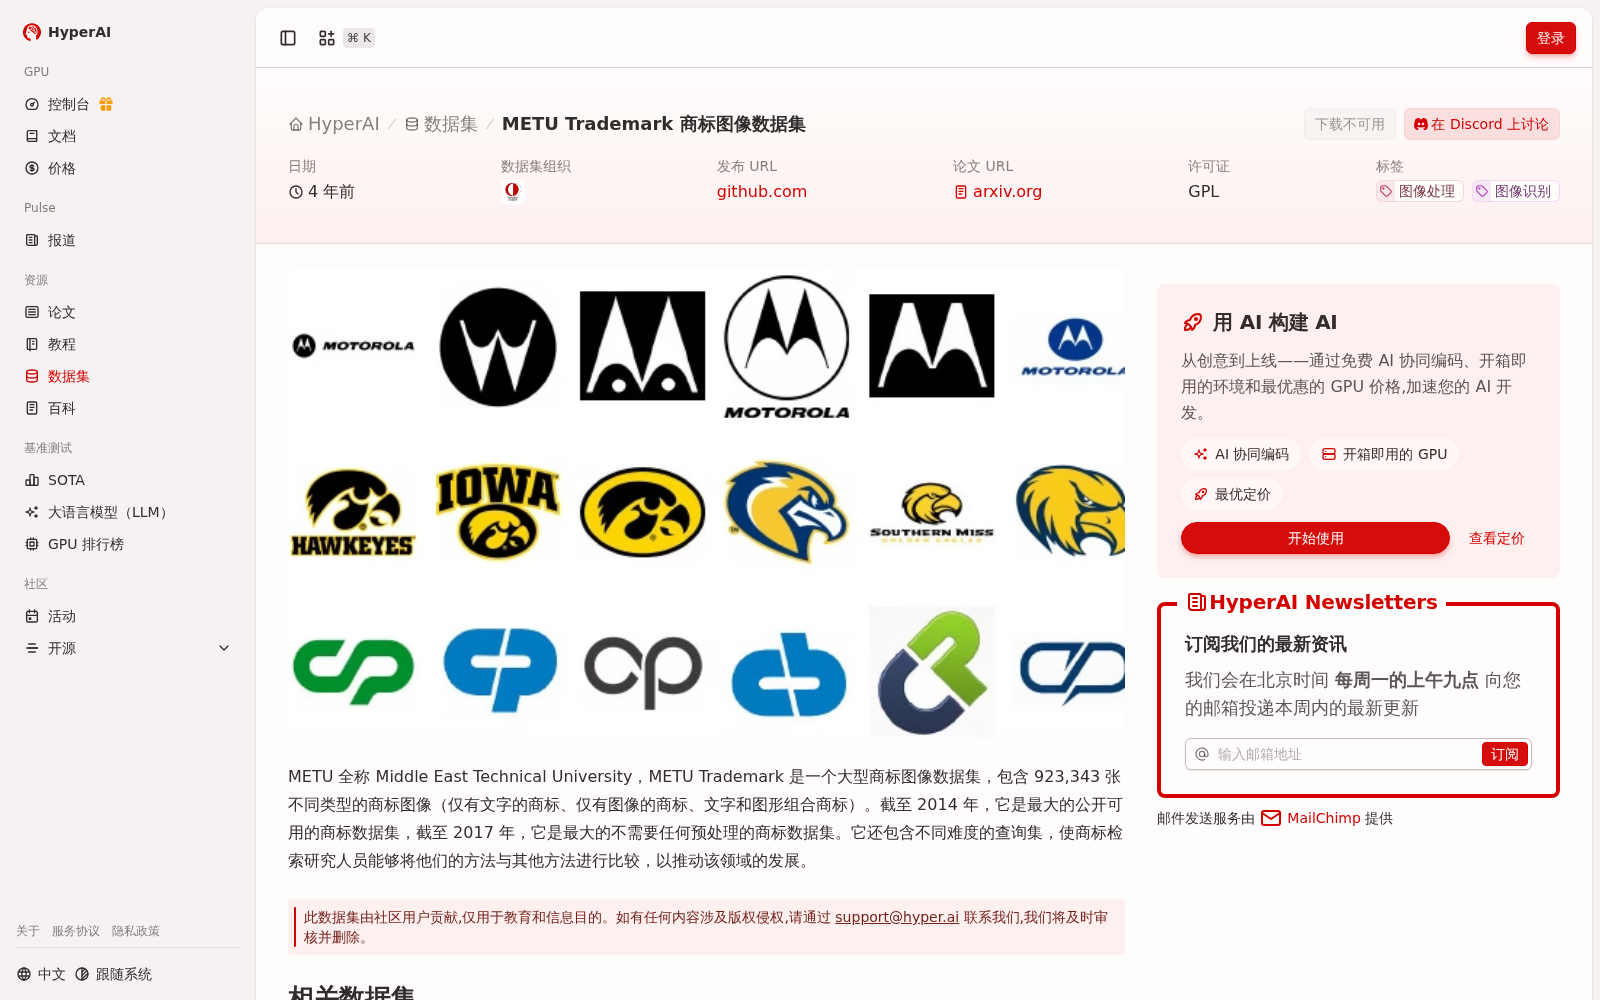
Task: Click the 图像识别 tag
Action: click(1515, 191)
